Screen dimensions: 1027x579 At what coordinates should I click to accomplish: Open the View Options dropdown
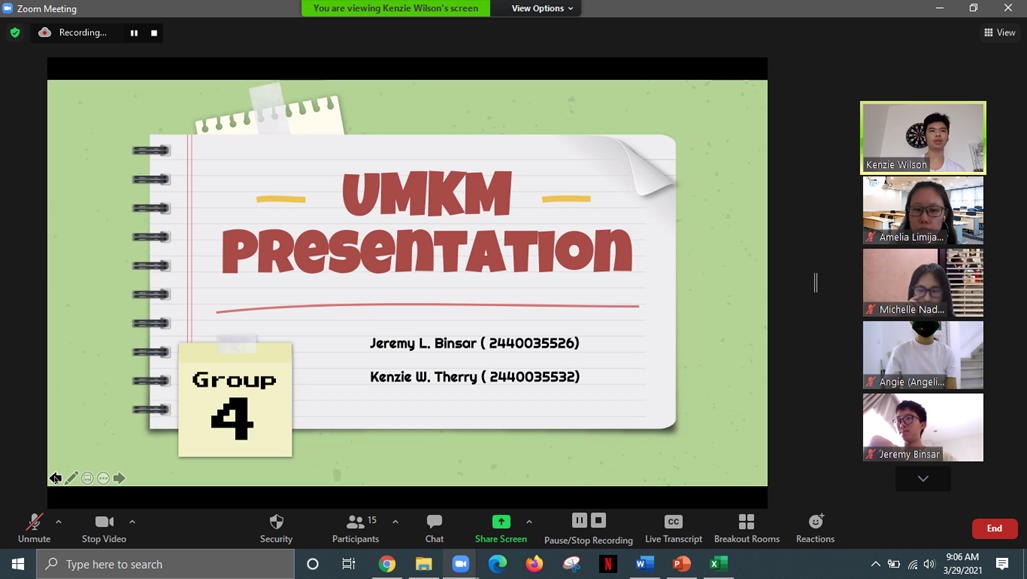click(x=542, y=8)
